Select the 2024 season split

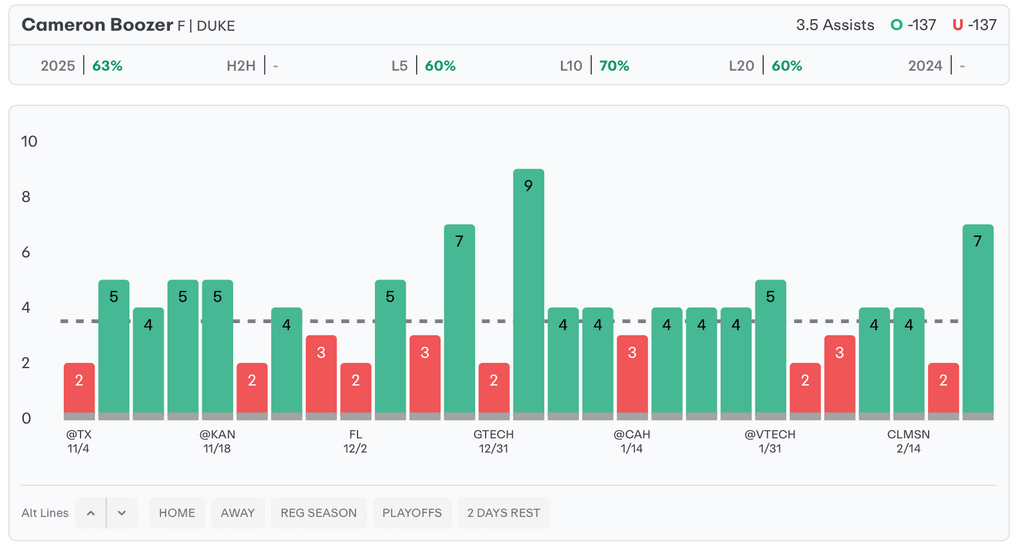936,66
